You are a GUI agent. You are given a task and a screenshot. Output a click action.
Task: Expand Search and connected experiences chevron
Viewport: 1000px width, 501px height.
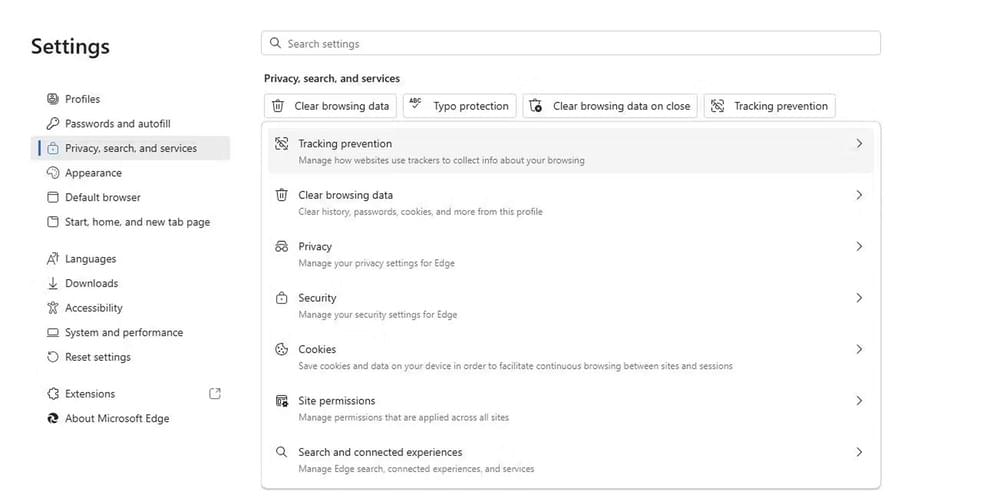point(859,452)
